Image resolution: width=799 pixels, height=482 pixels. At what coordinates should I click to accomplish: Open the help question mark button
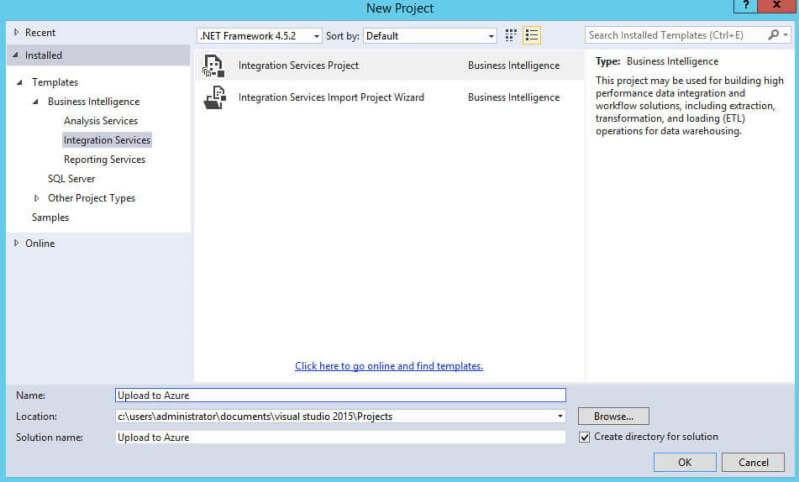pos(746,6)
